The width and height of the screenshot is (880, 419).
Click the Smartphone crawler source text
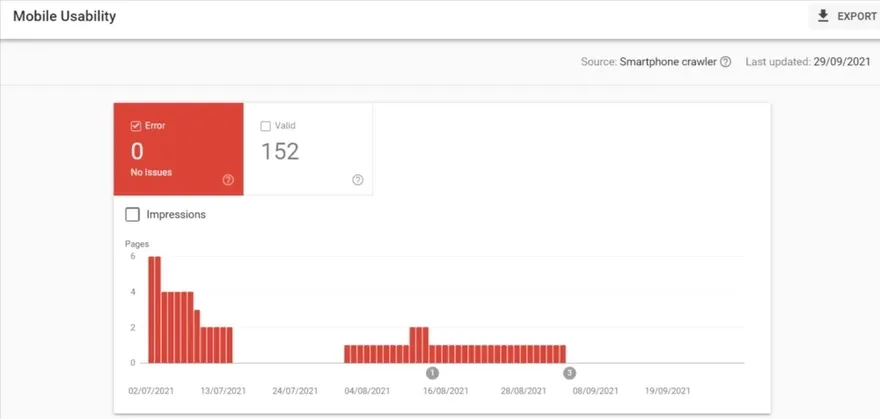[668, 62]
